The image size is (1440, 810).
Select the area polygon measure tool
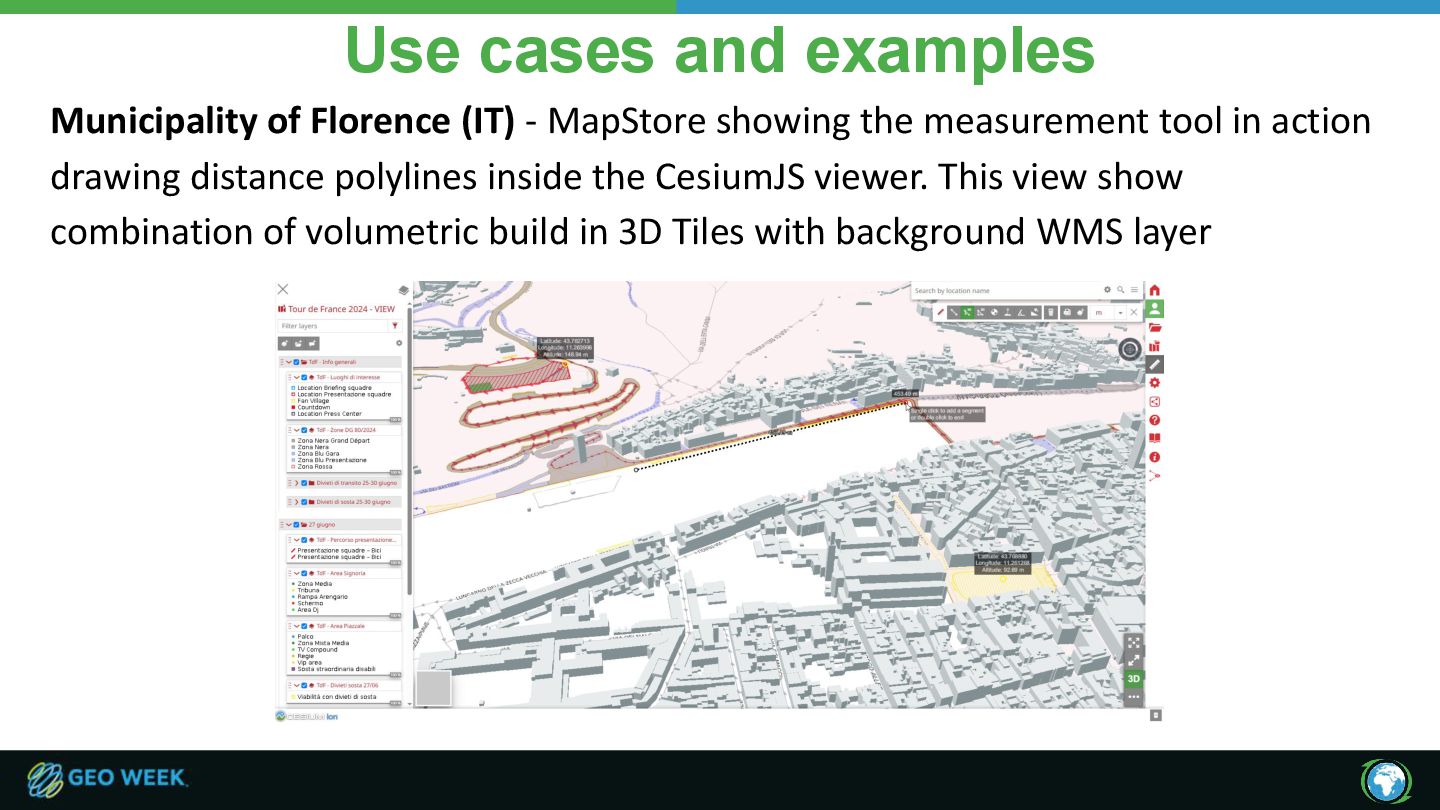click(x=980, y=312)
